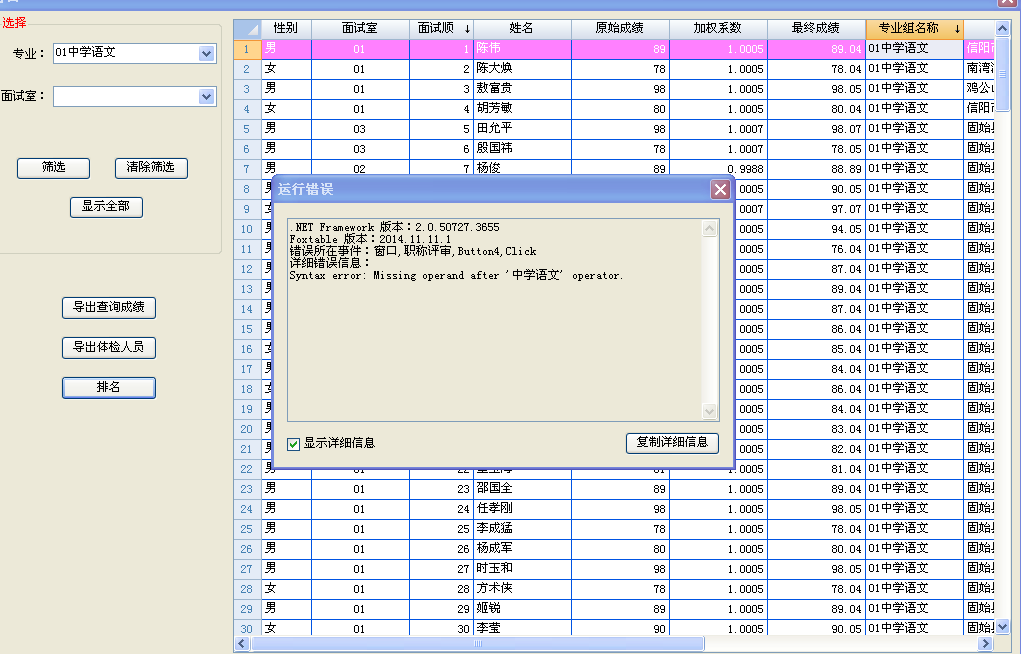Click the name cell 时玉和
This screenshot has height=654, width=1021.
[x=522, y=569]
